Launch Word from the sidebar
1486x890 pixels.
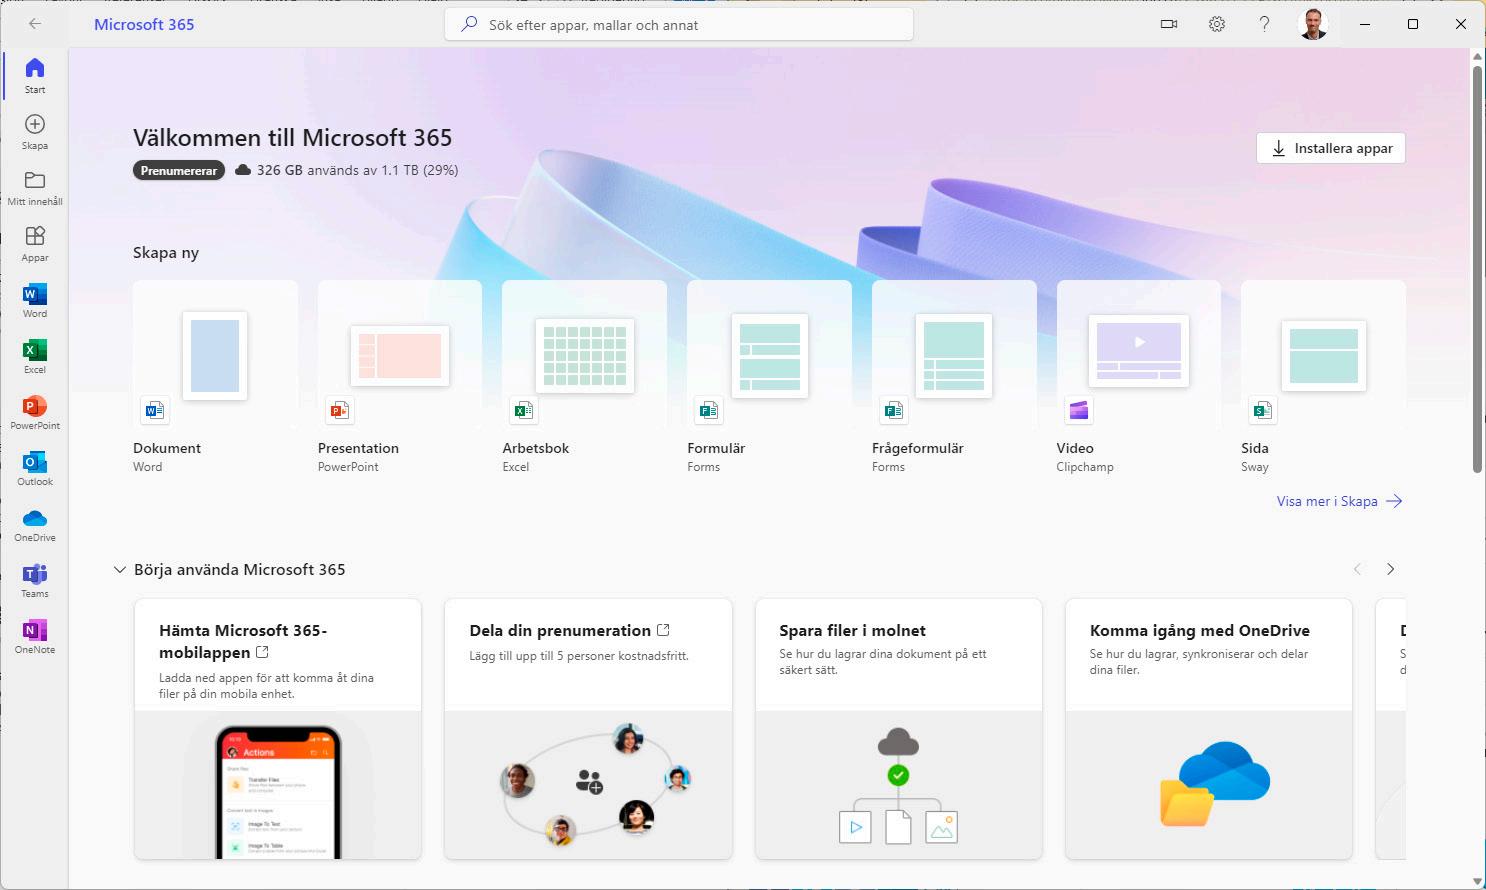[35, 299]
